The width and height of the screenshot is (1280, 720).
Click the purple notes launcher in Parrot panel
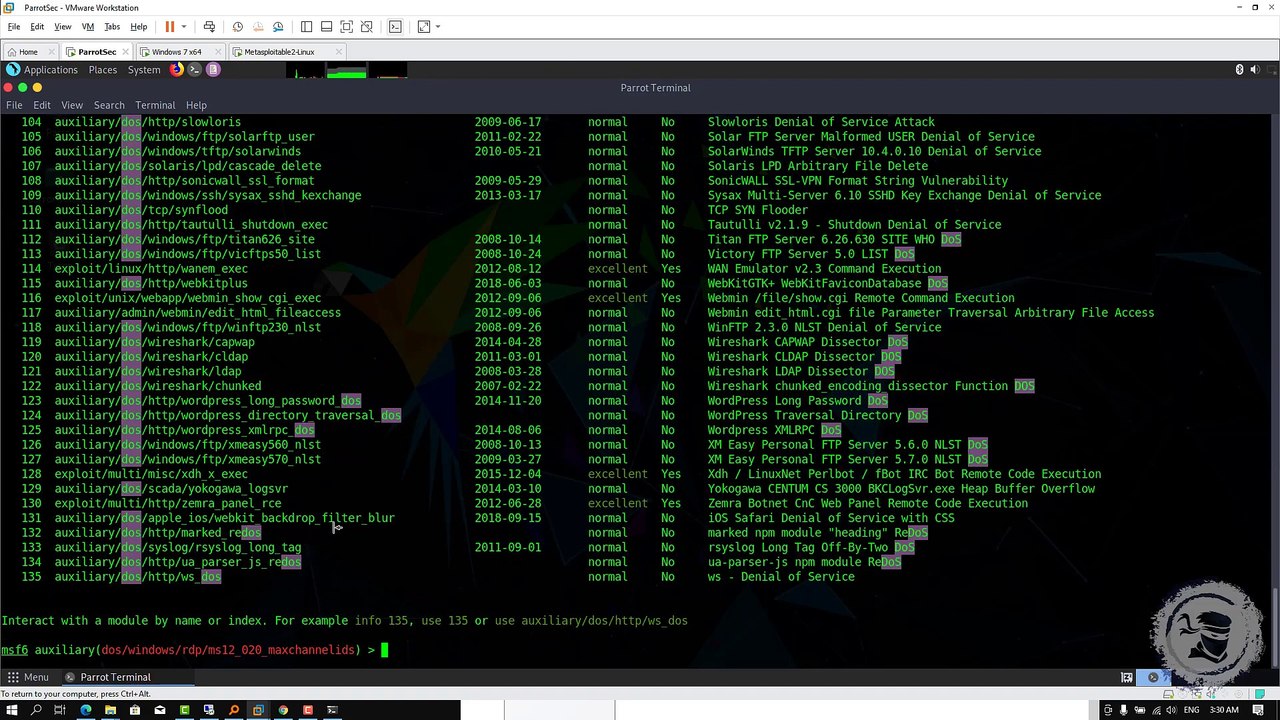click(213, 70)
